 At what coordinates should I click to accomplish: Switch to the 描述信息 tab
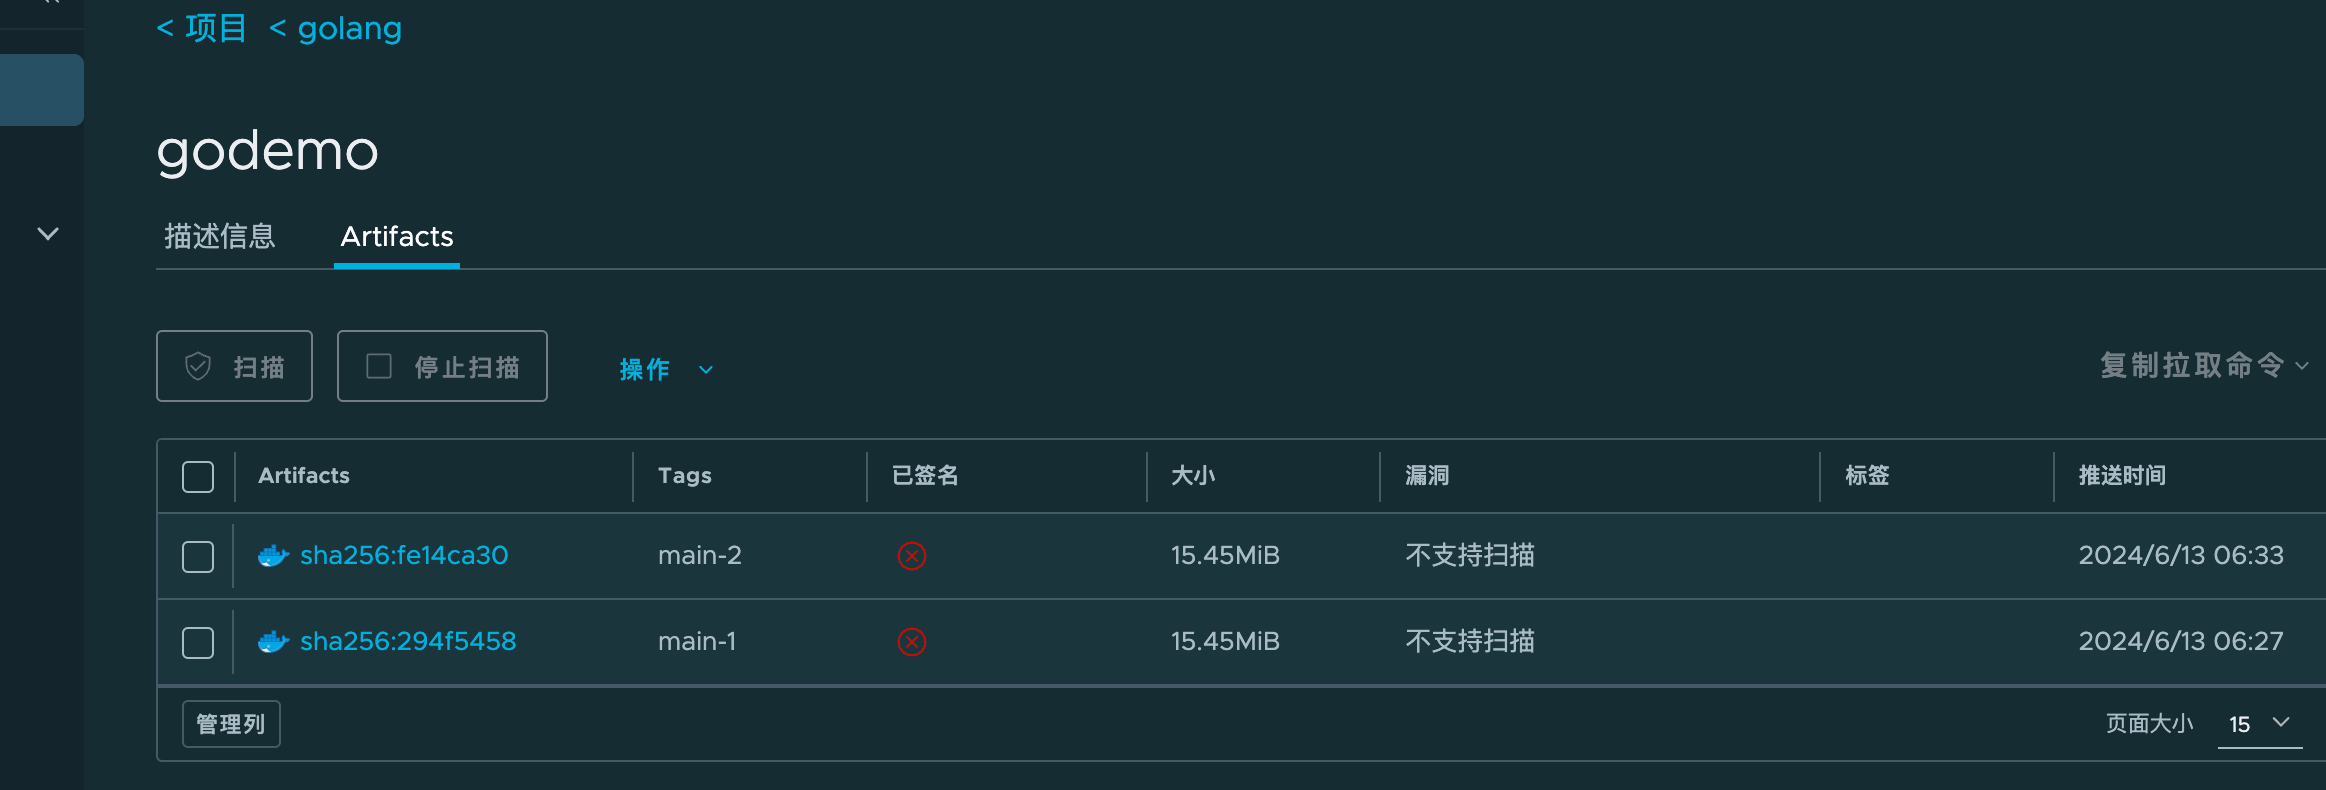pyautogui.click(x=220, y=236)
